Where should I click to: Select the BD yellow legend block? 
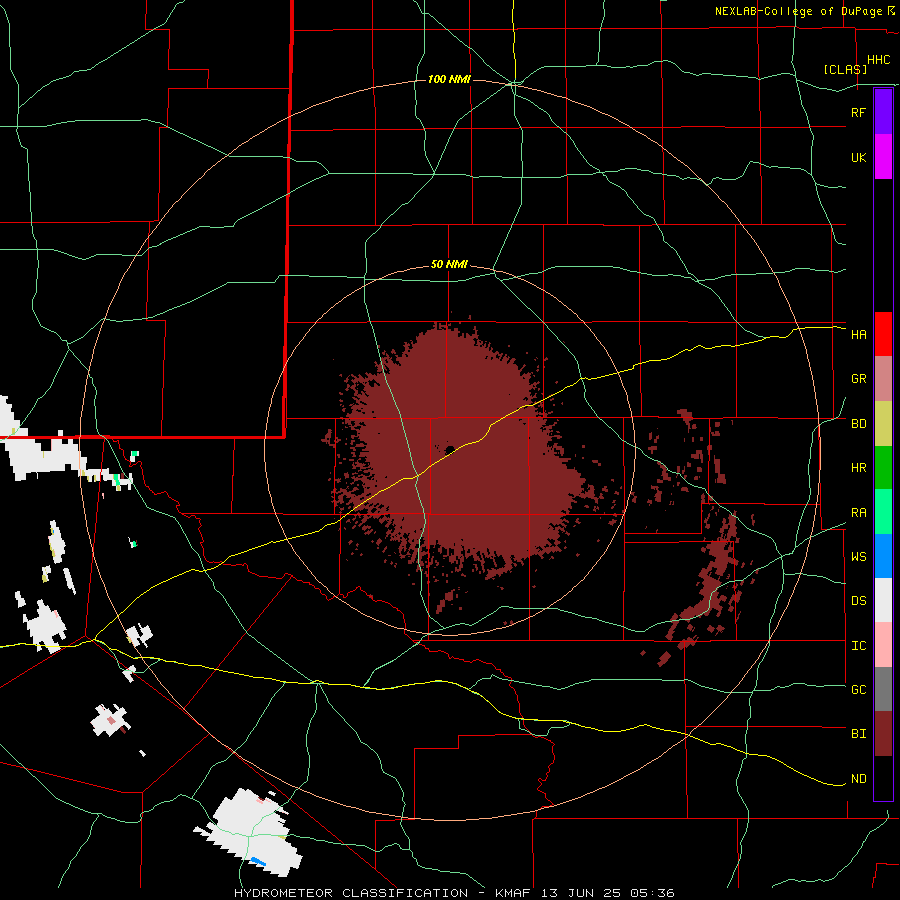click(883, 423)
